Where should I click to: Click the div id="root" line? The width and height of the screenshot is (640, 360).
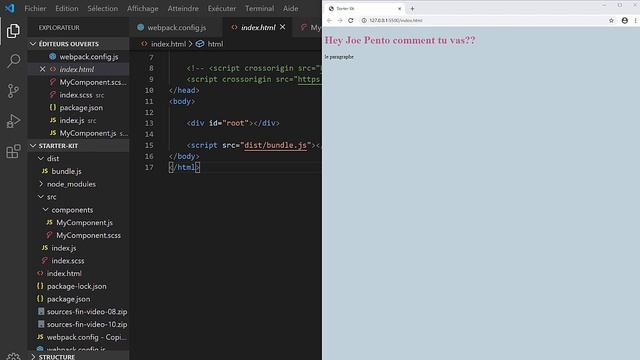233,123
